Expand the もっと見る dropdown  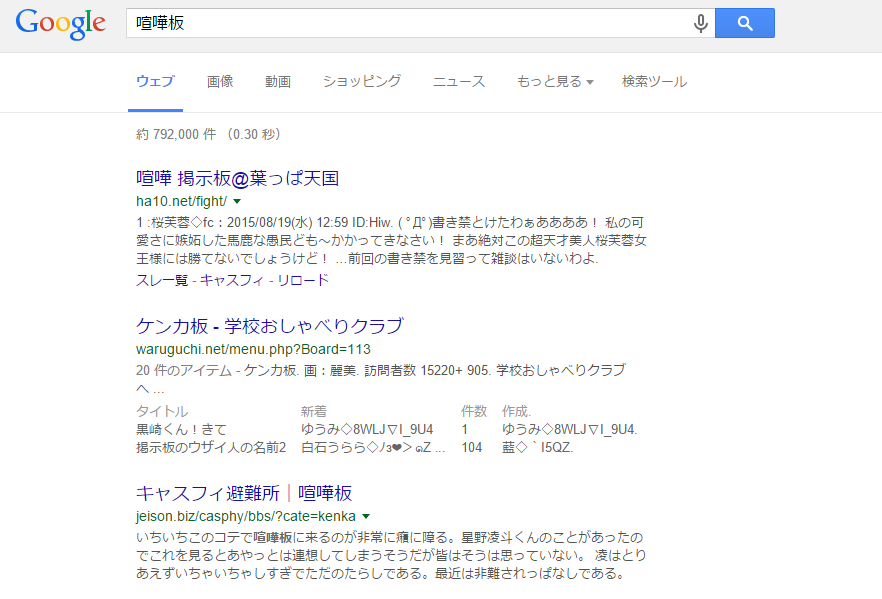coord(555,82)
